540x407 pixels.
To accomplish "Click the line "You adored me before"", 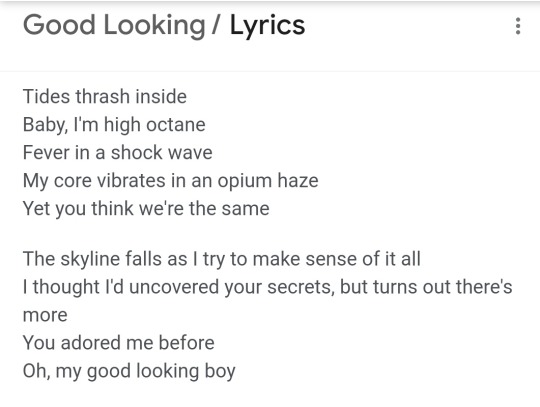I will click(118, 343).
